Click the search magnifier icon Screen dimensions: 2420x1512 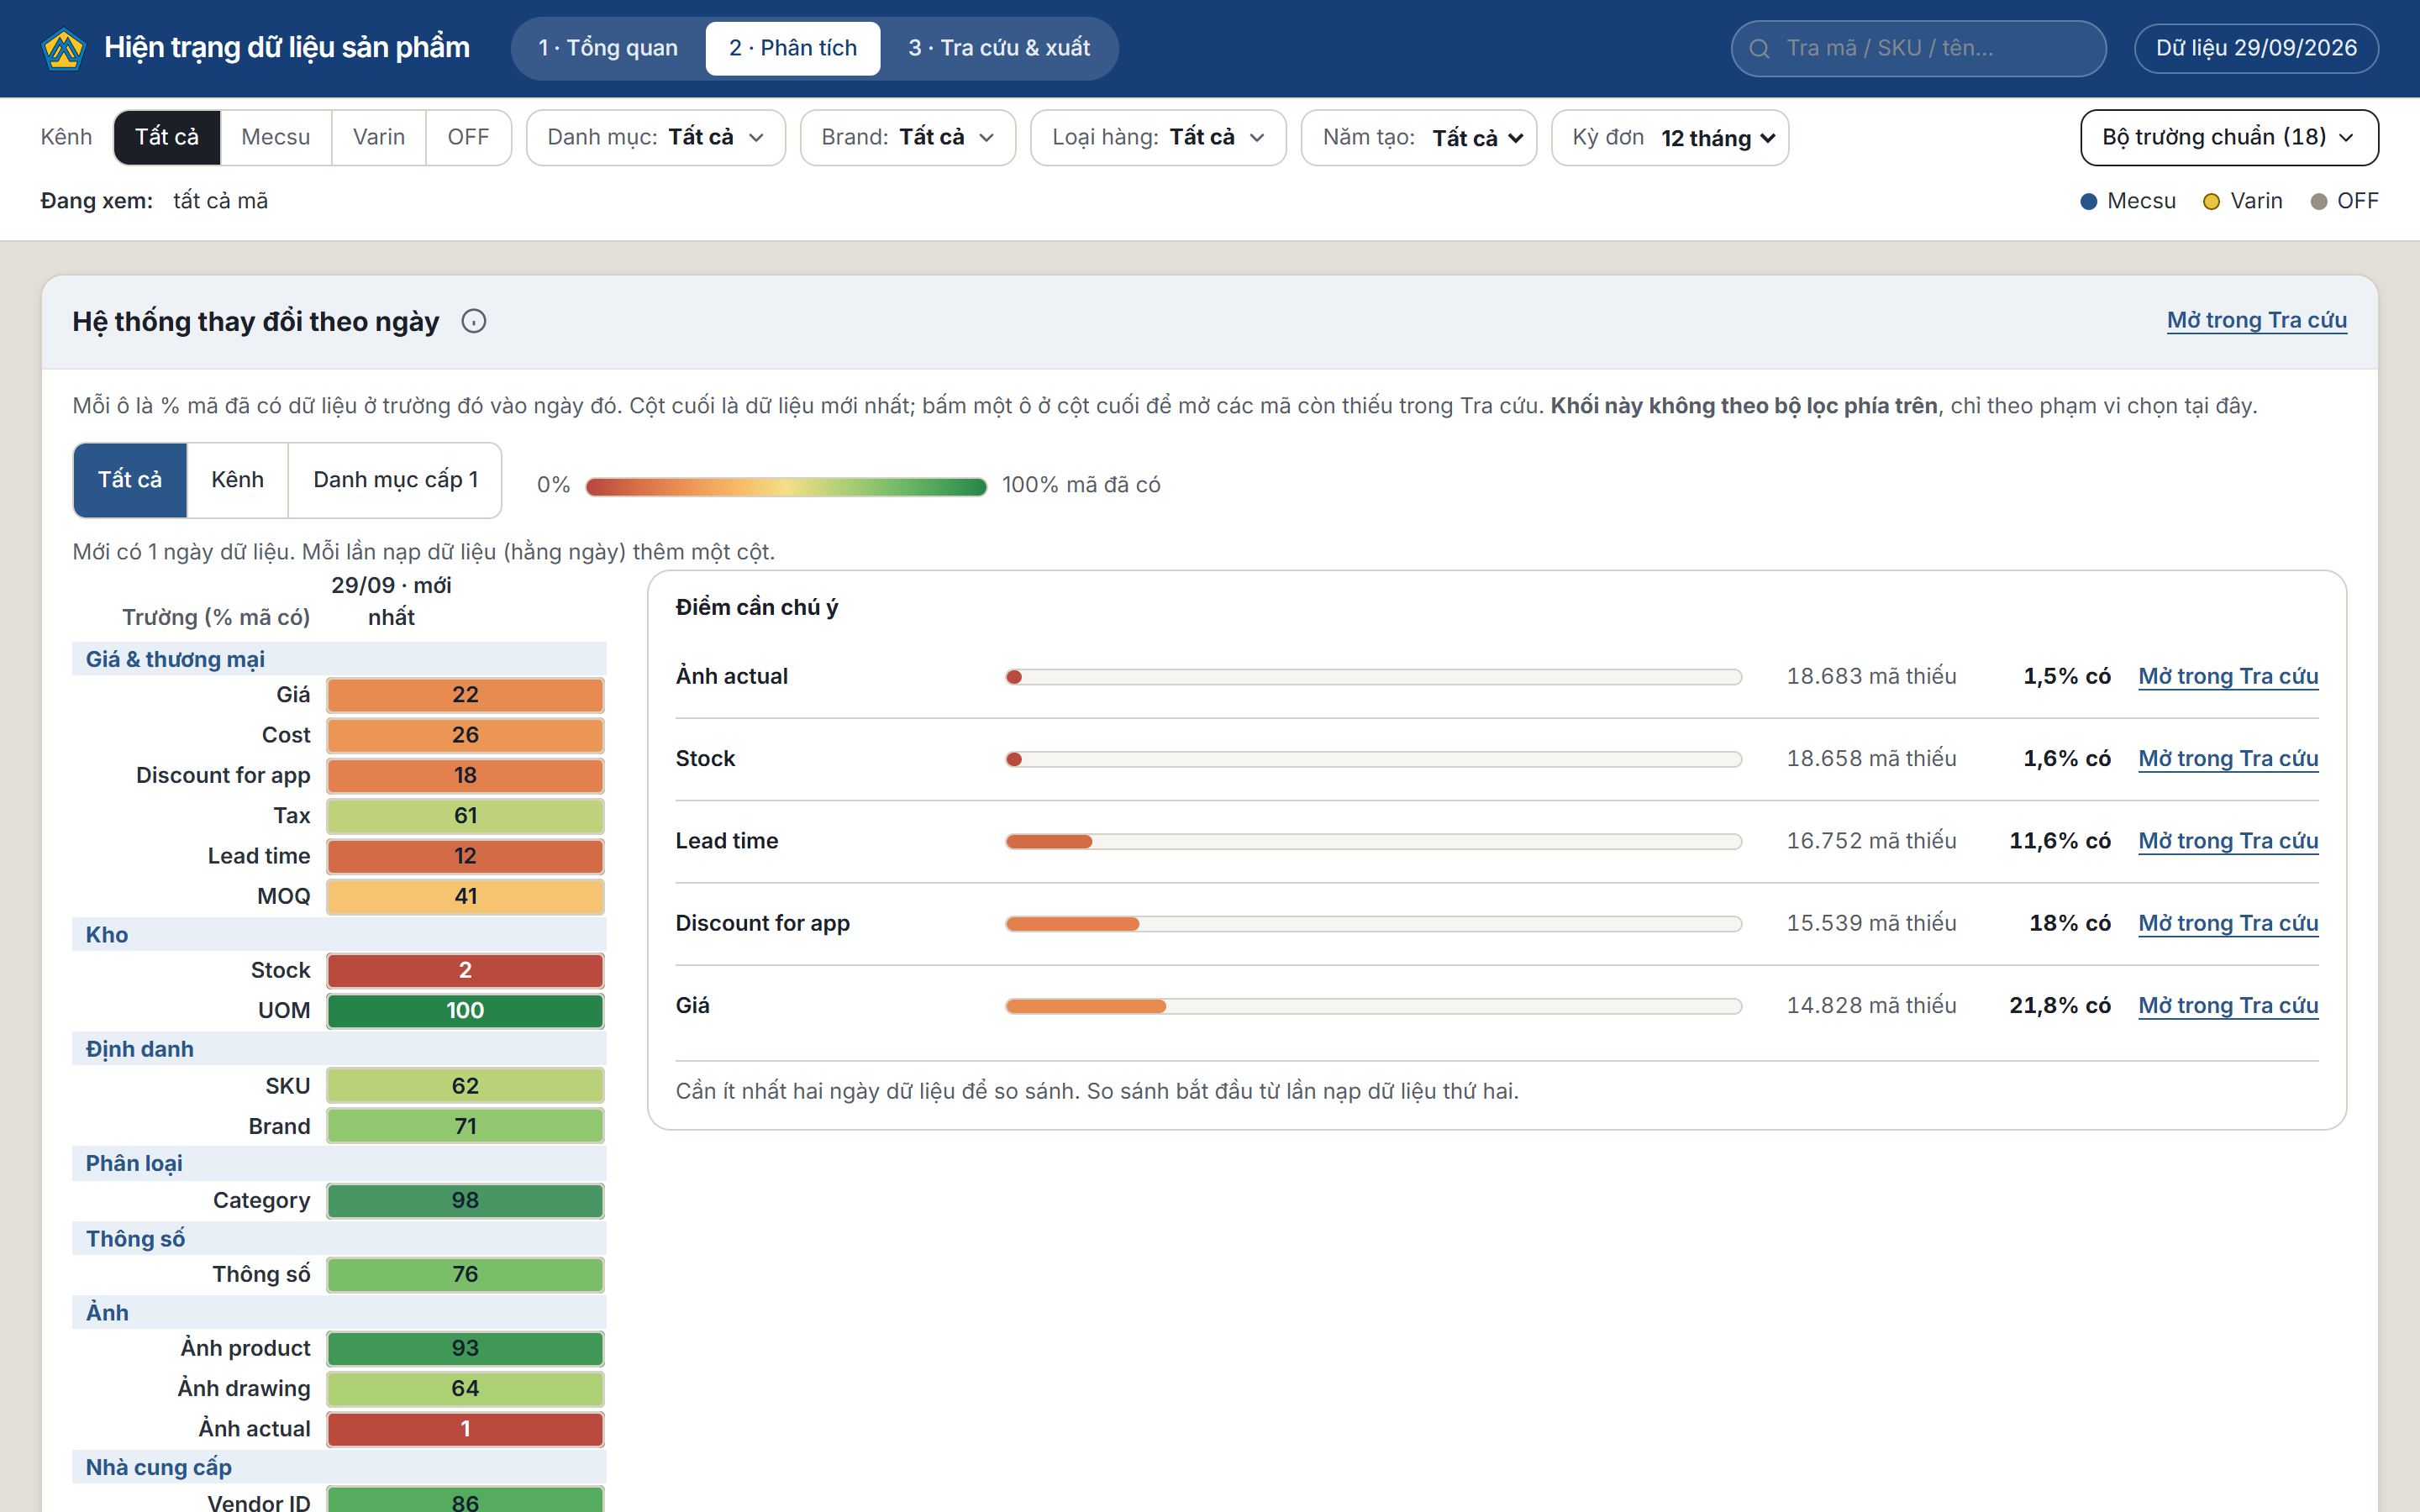[x=1760, y=48]
